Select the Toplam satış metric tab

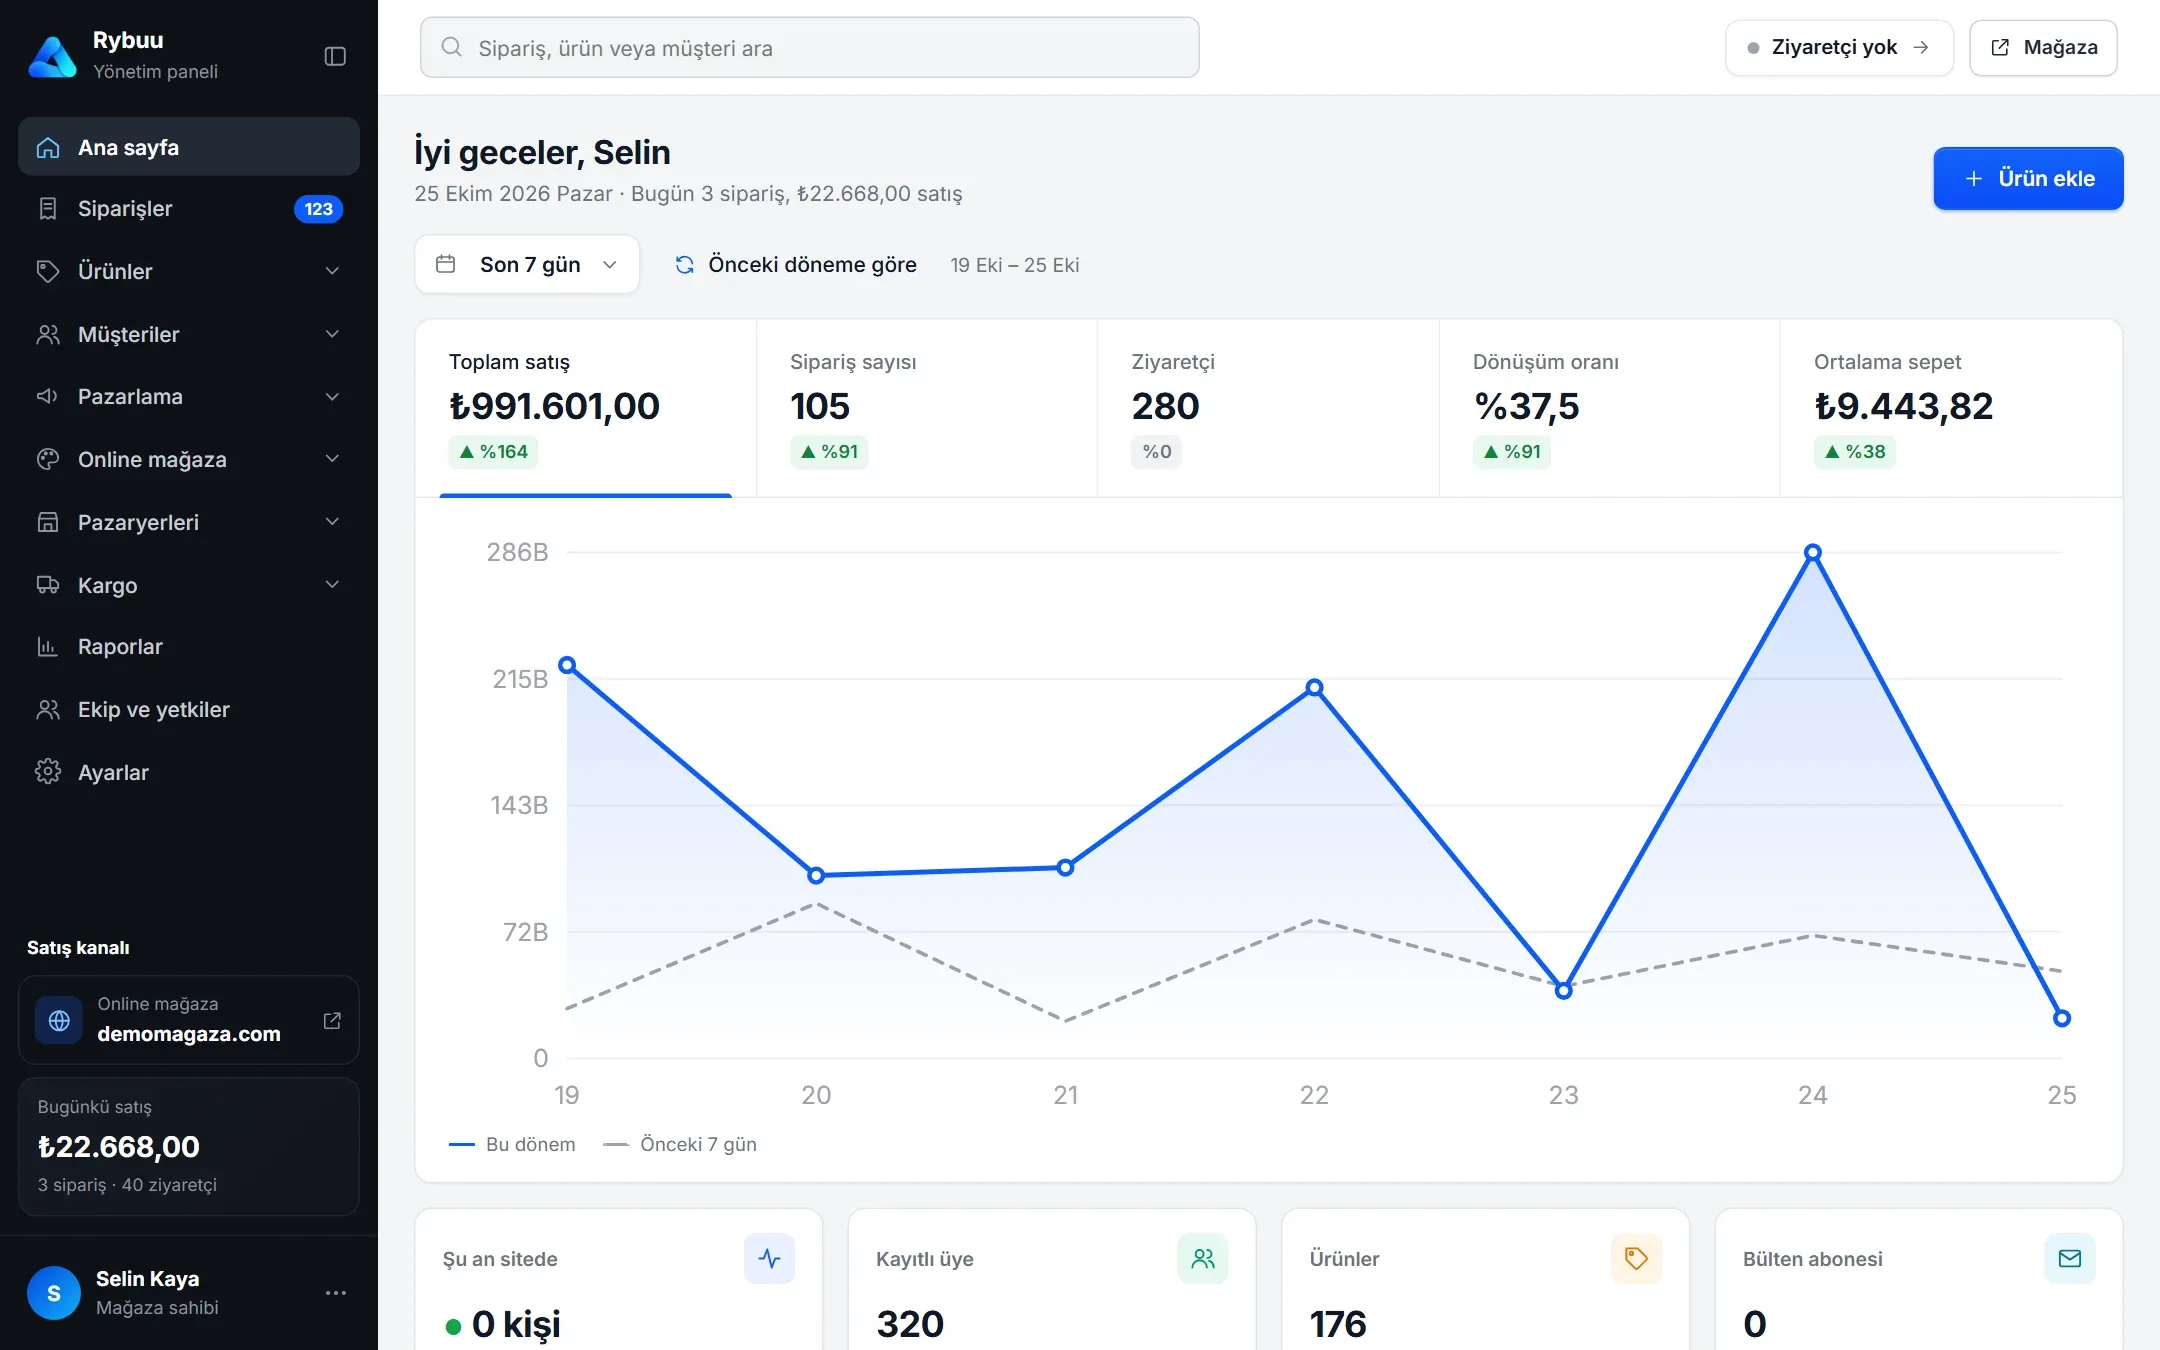(586, 408)
